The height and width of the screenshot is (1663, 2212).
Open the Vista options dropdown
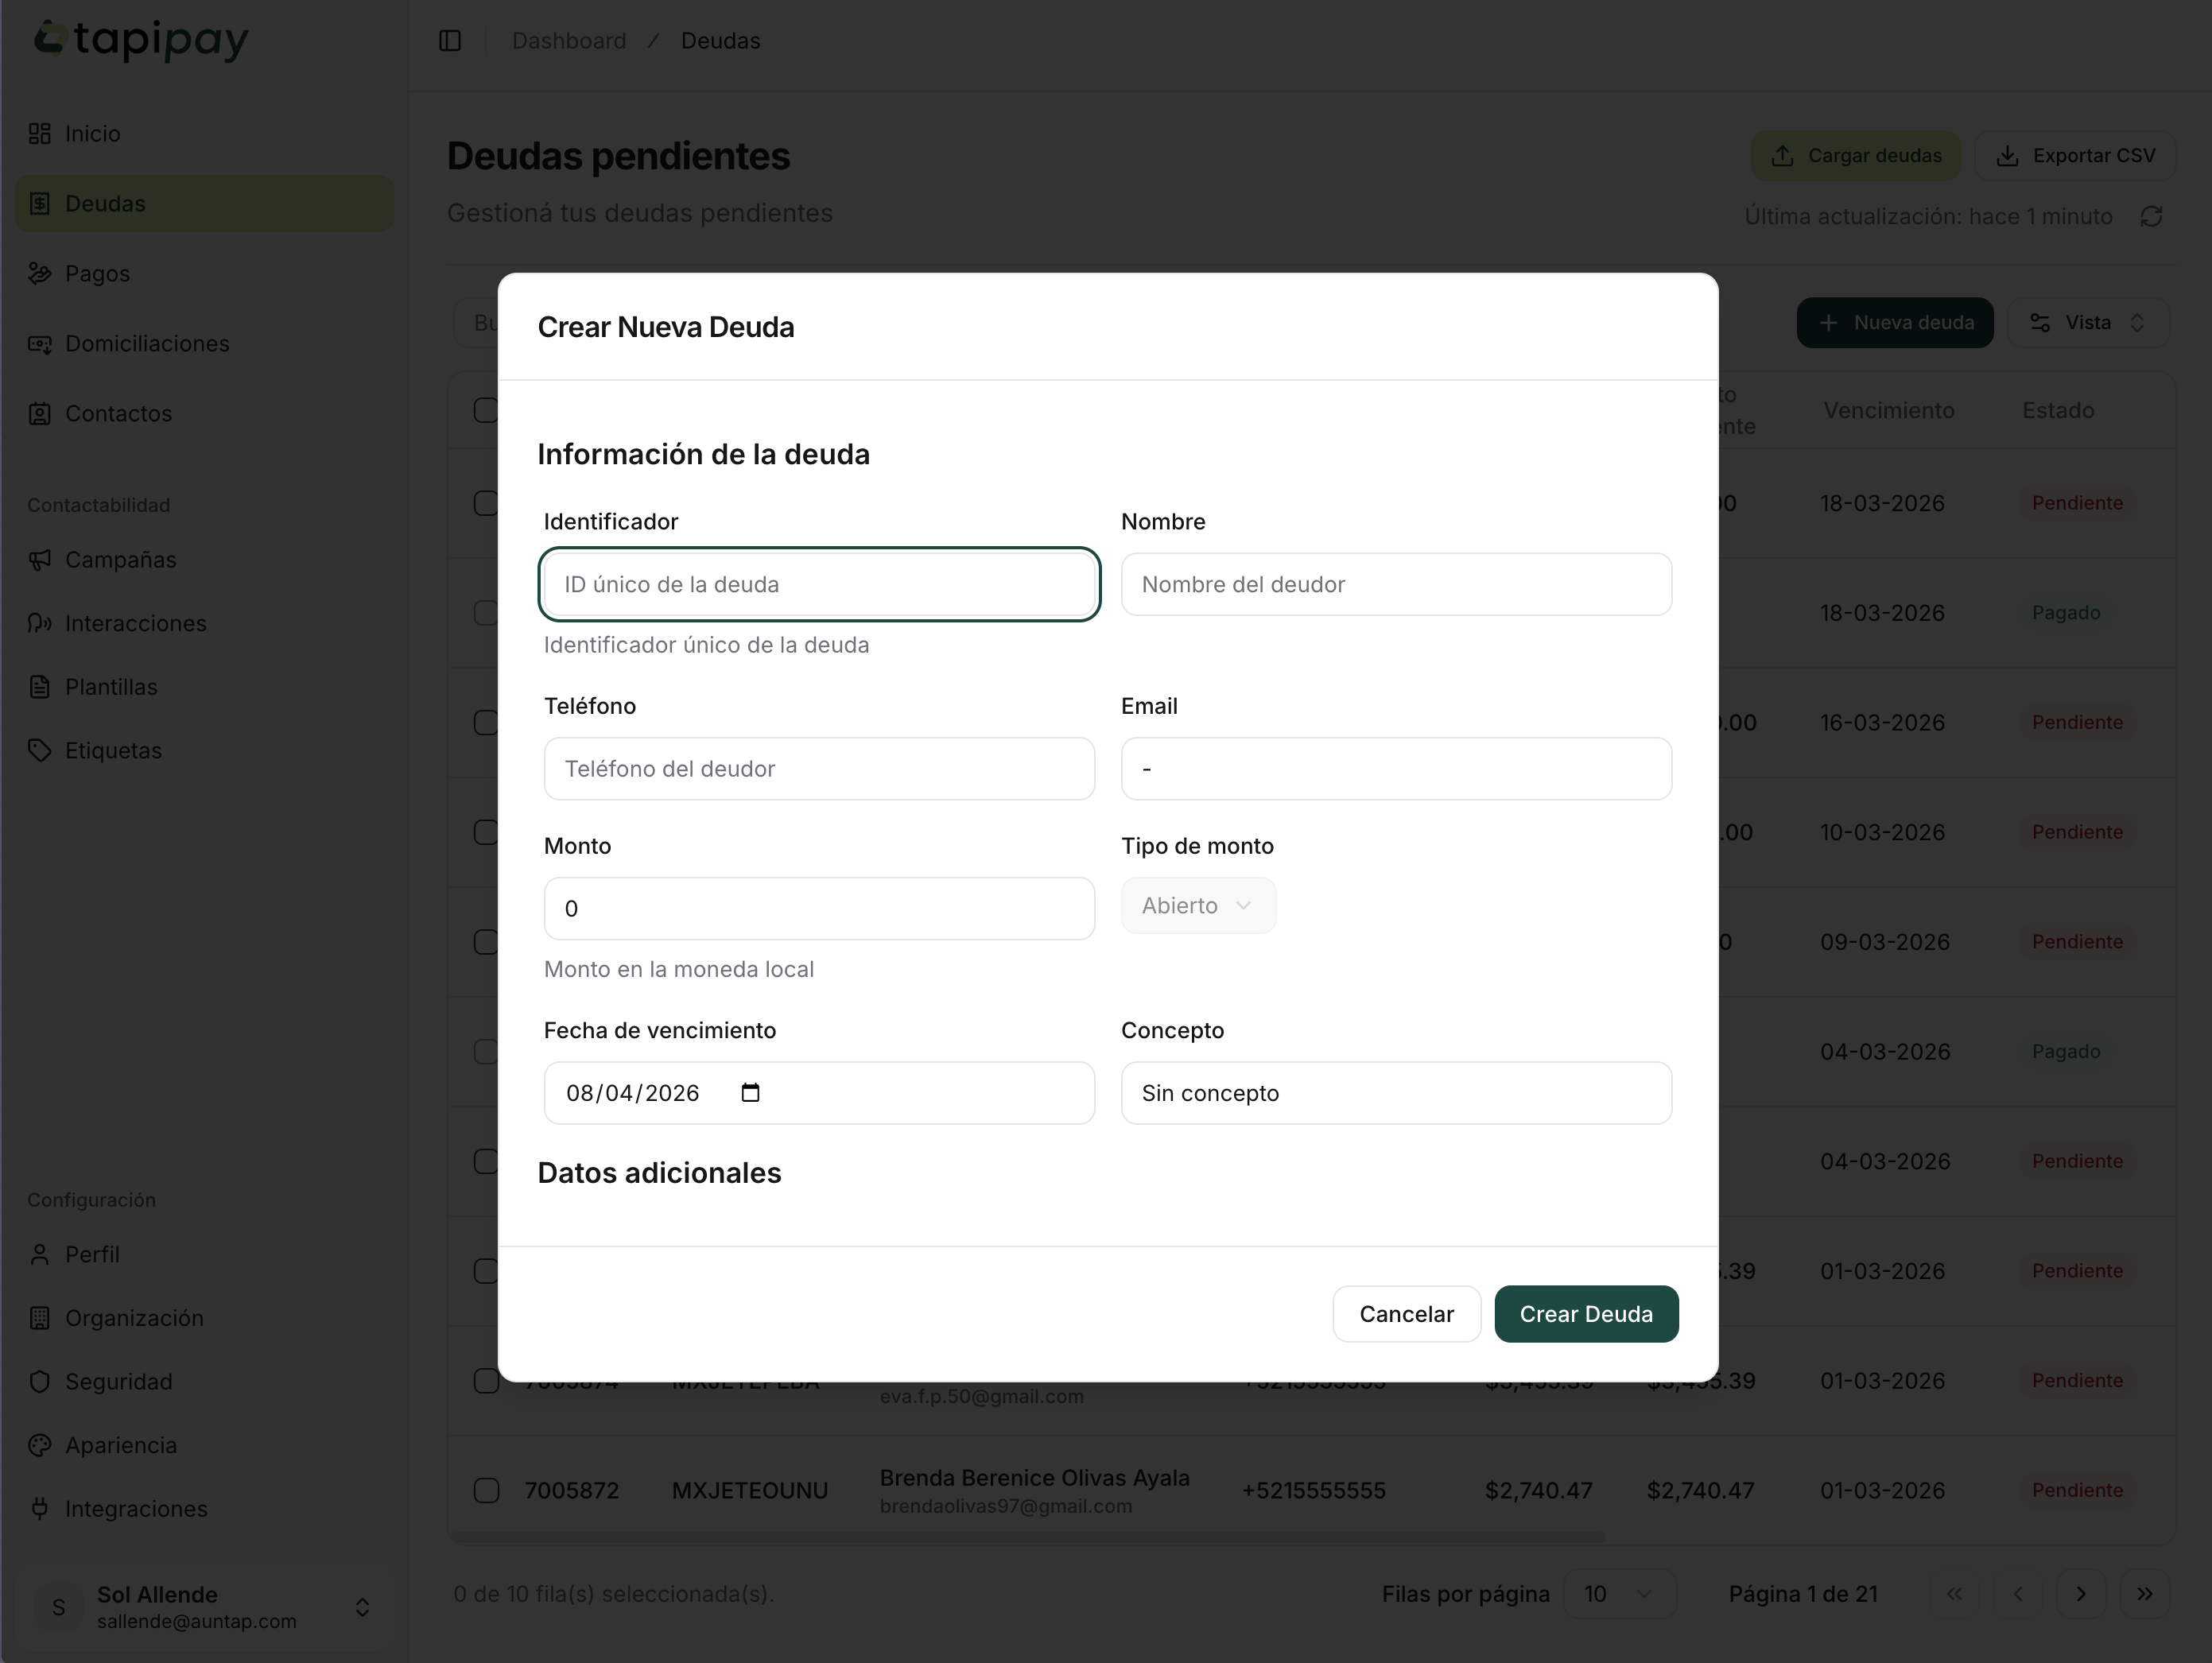[2087, 323]
